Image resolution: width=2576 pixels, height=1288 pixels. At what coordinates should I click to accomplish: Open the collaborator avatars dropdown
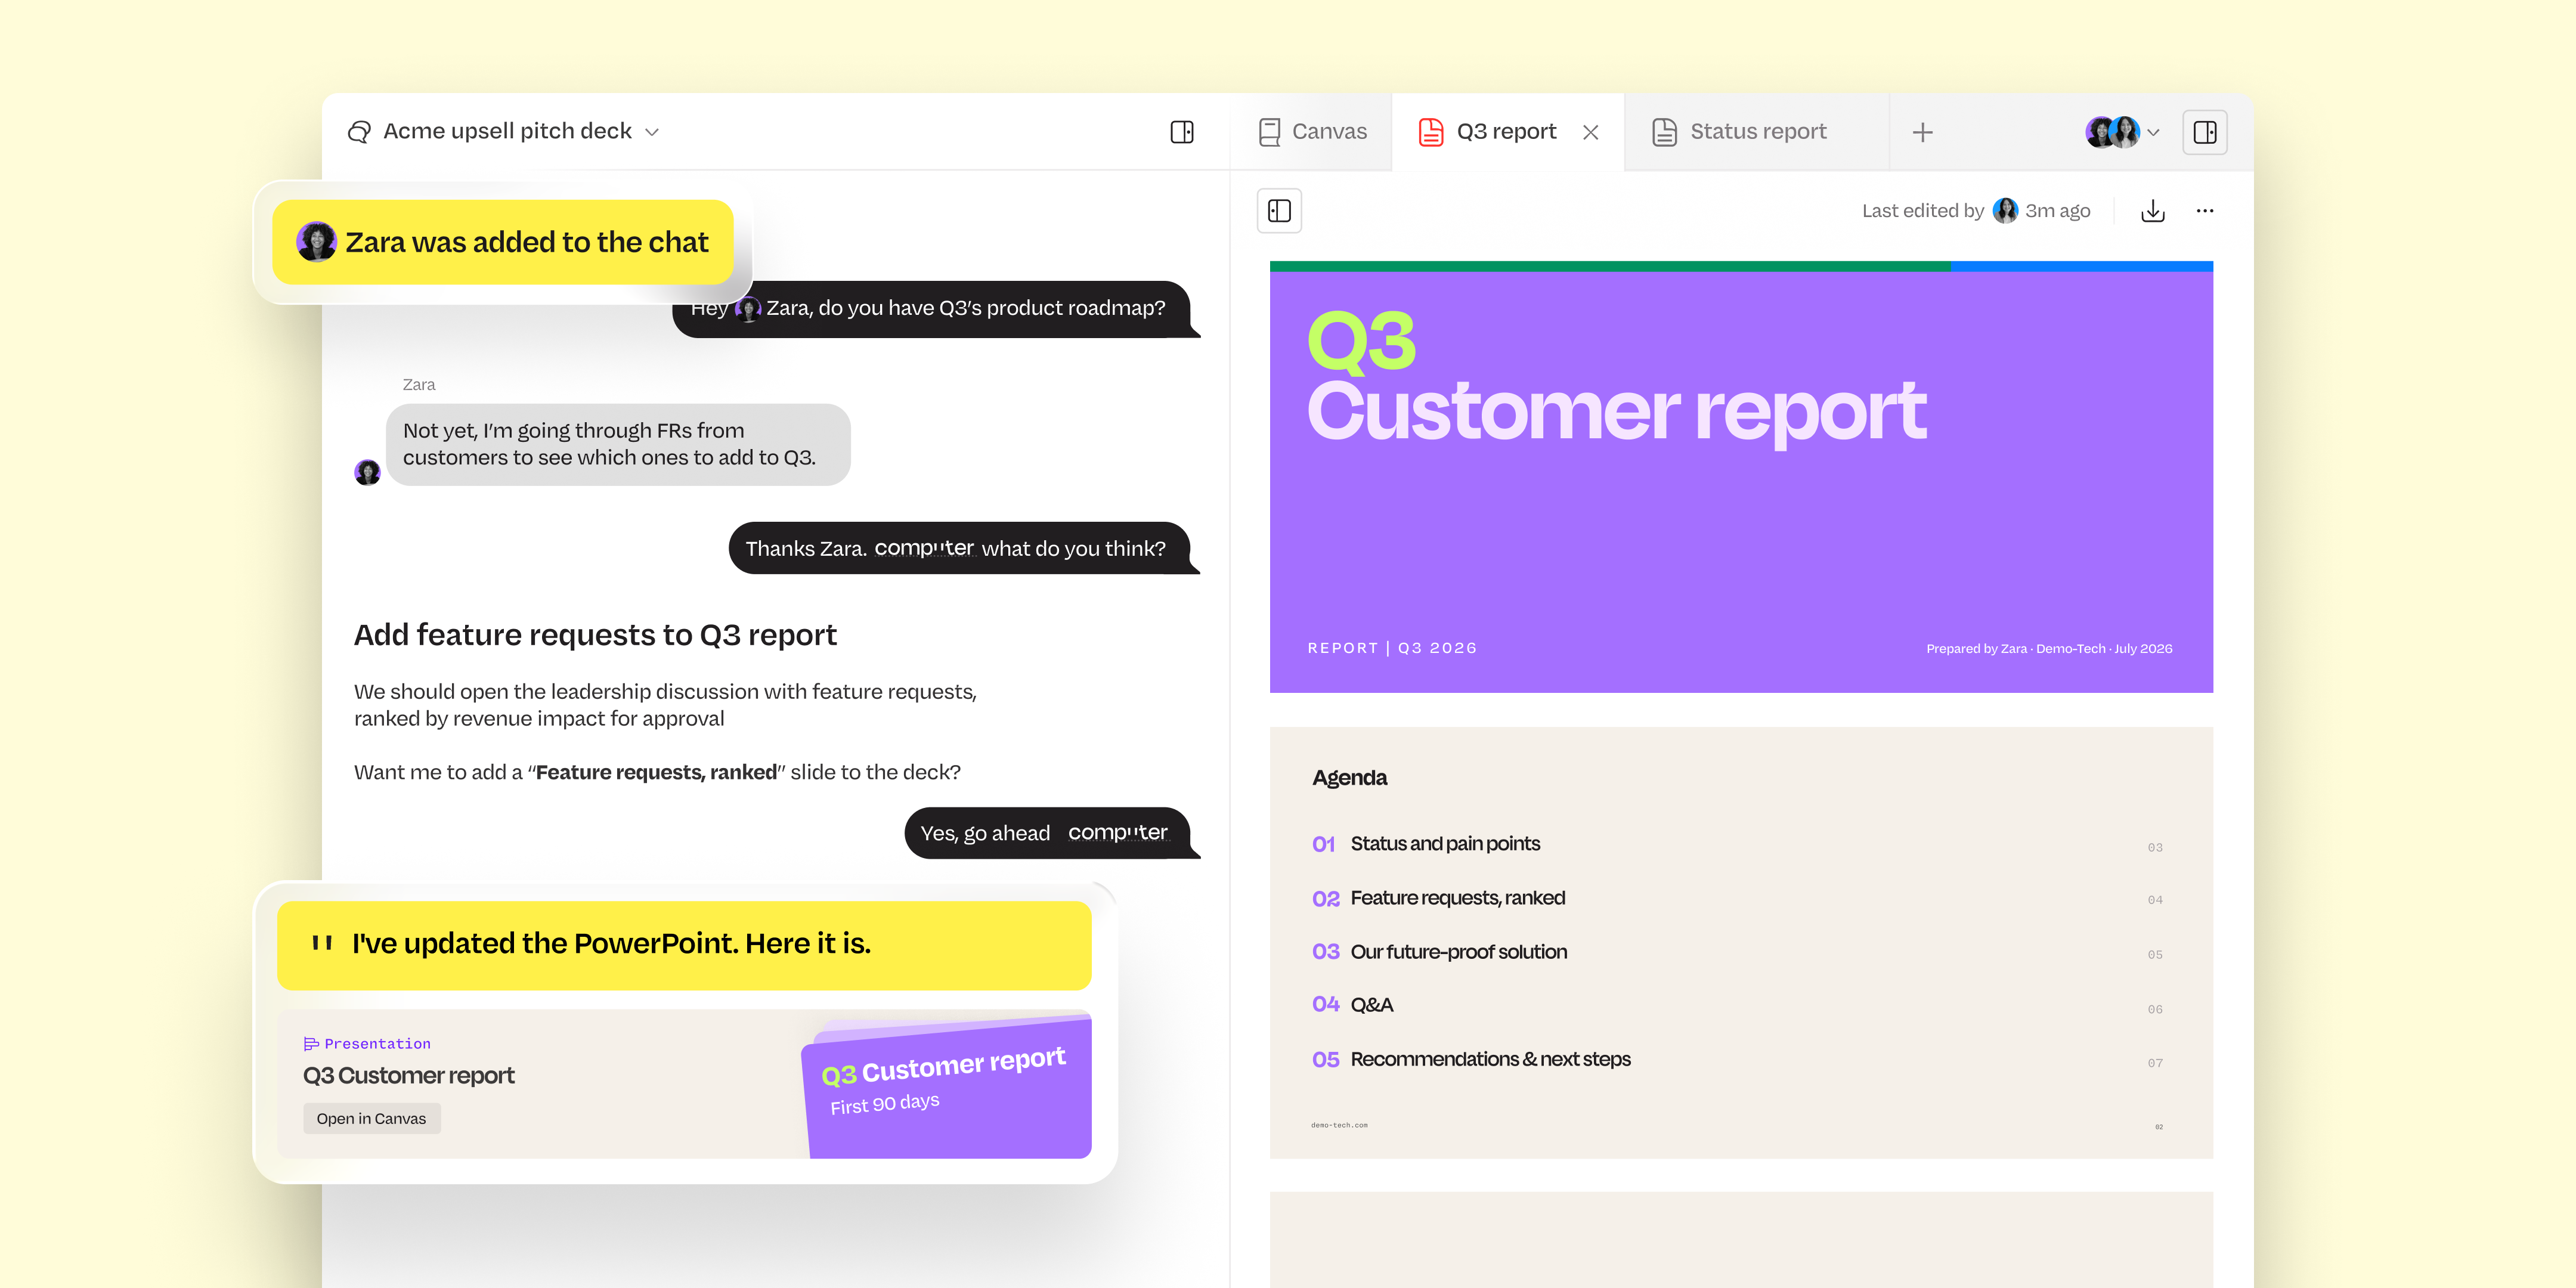pos(2122,132)
